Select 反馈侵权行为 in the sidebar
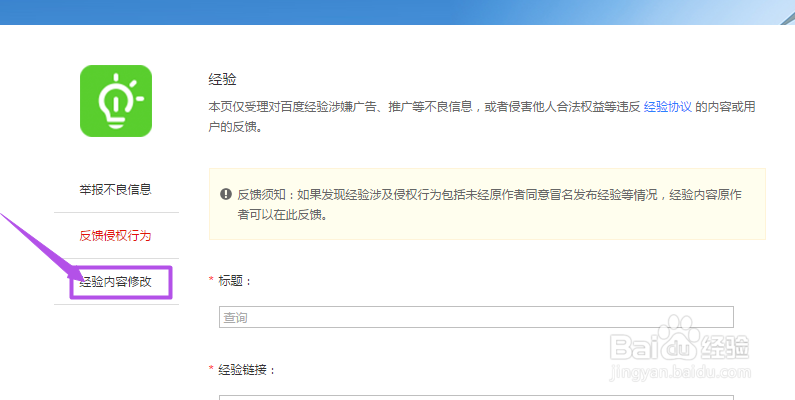 click(x=115, y=236)
